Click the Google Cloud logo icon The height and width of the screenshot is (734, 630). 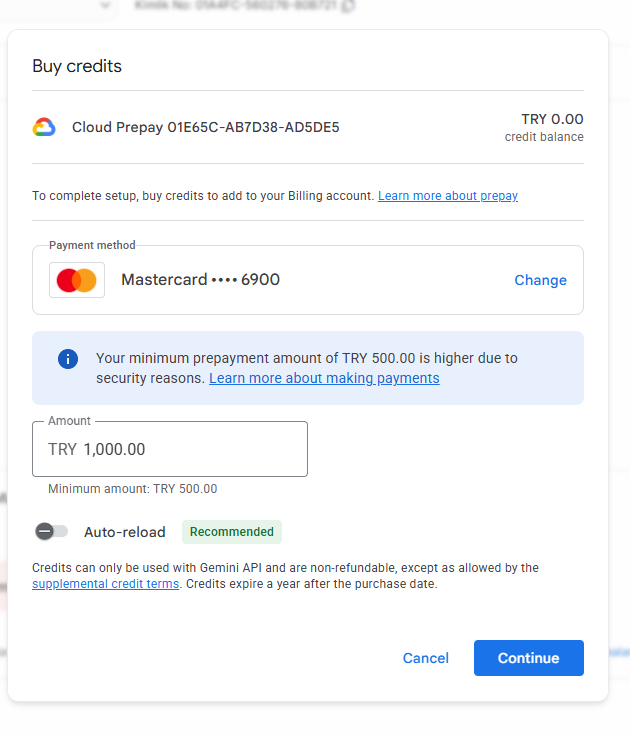coord(44,127)
